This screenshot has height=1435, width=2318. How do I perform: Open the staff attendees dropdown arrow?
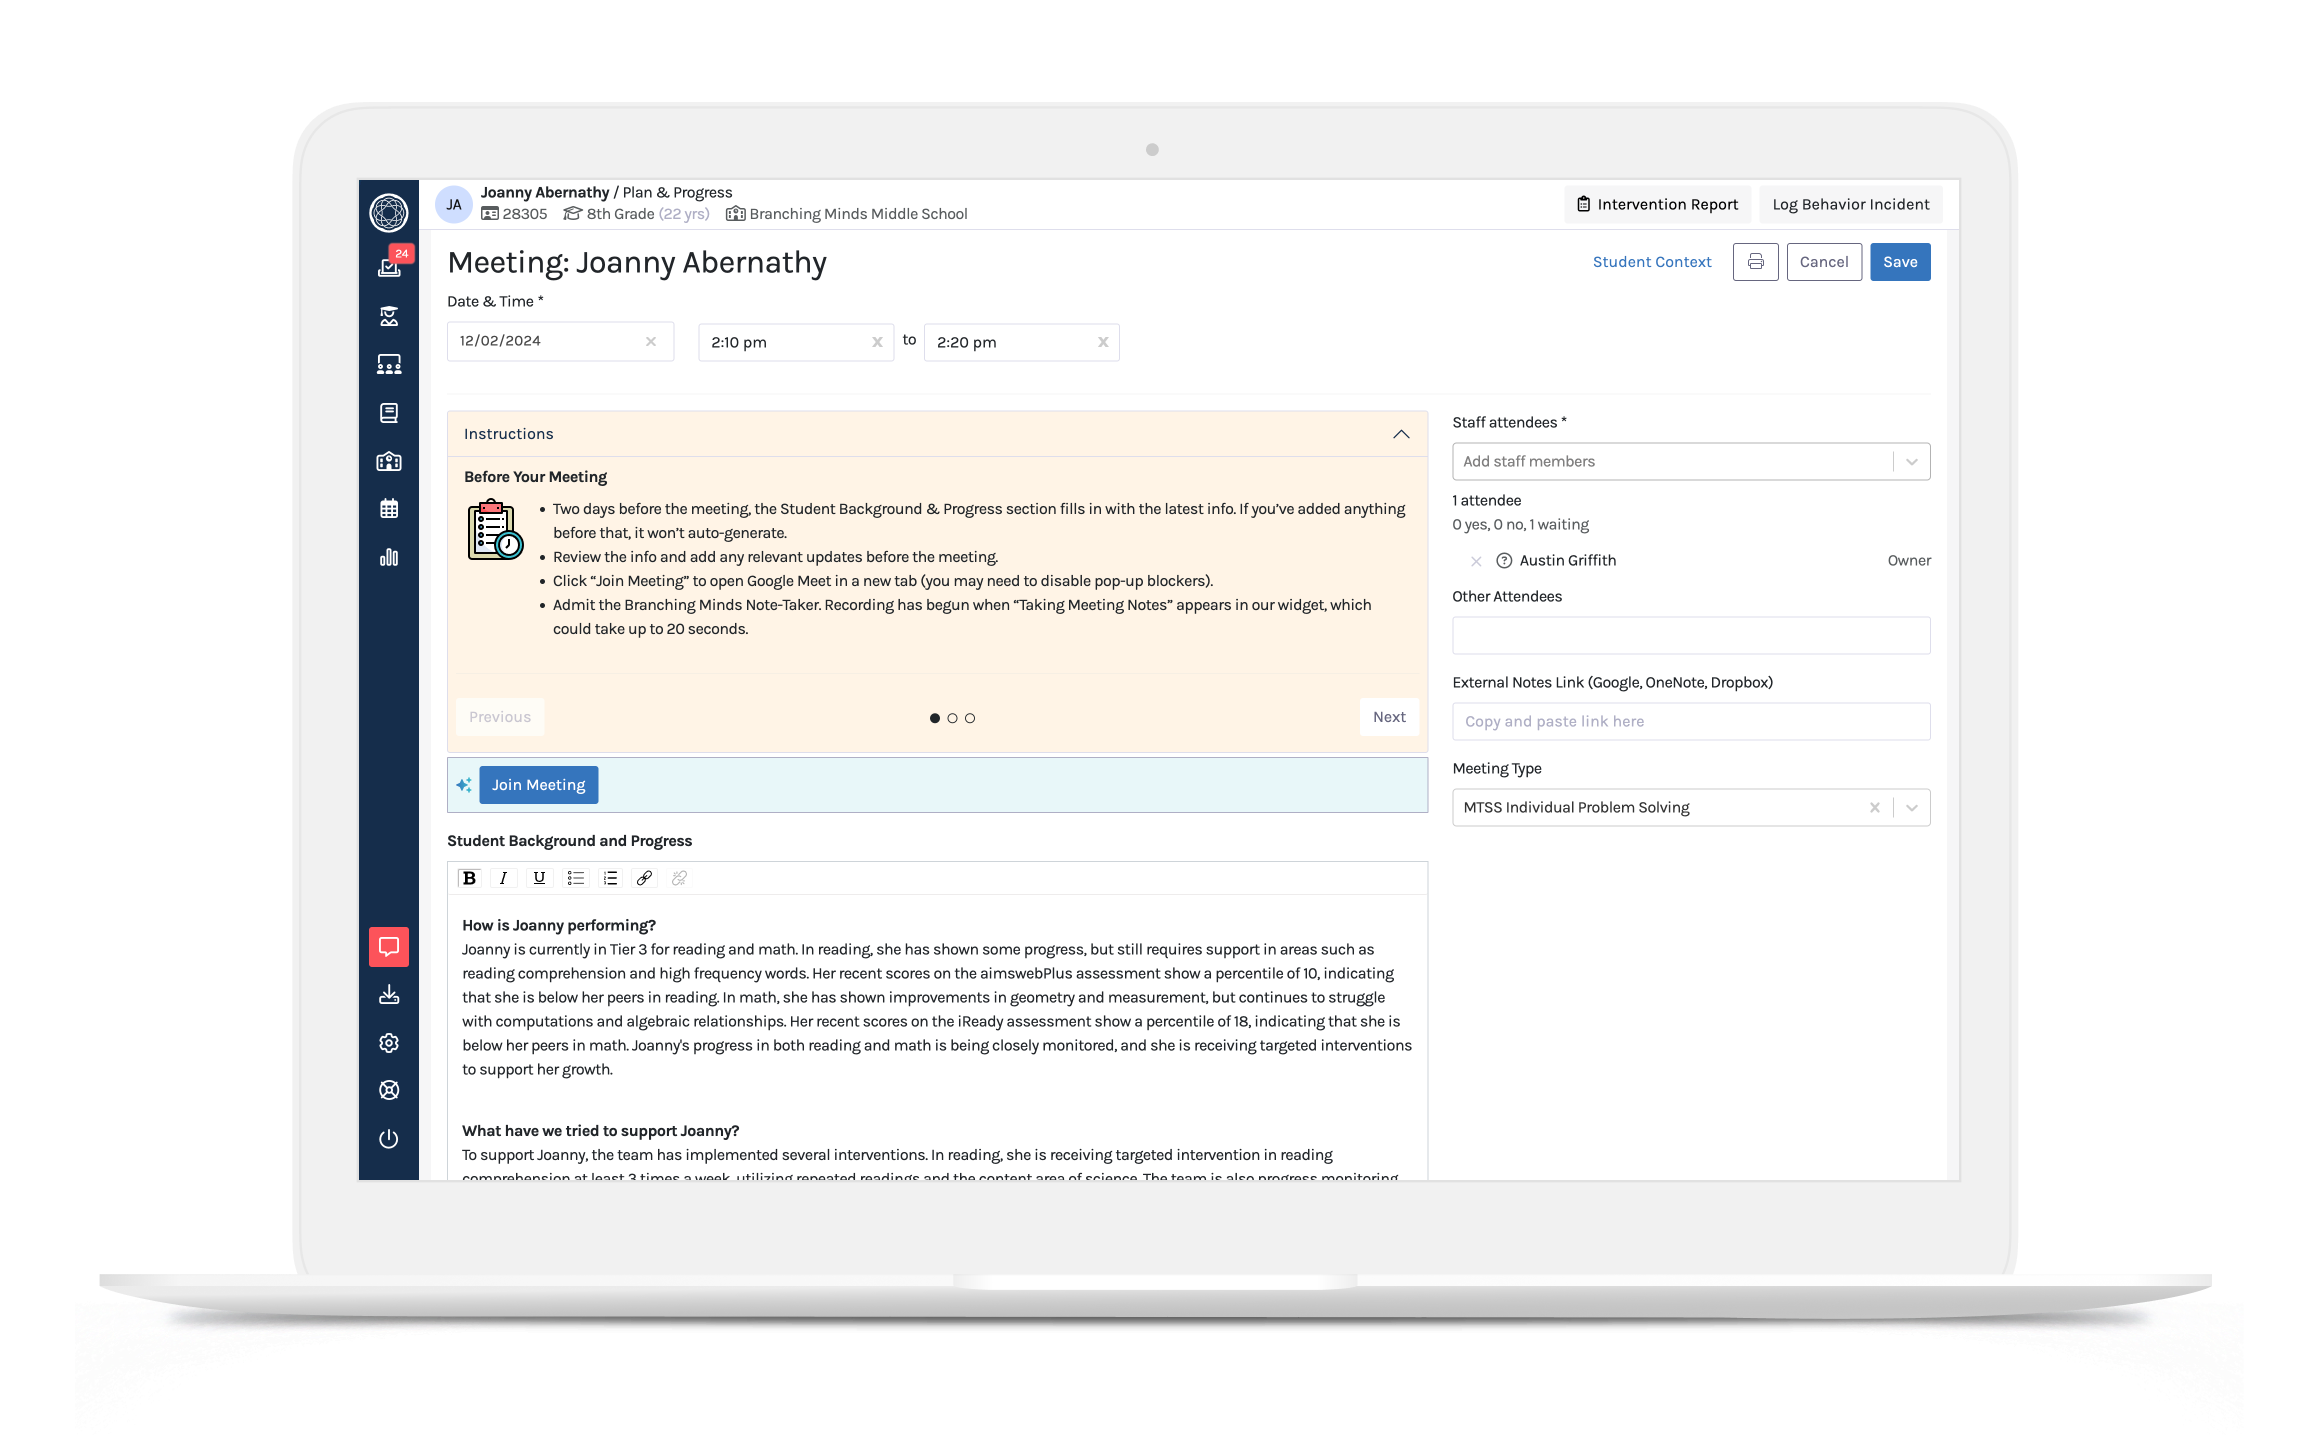click(1911, 462)
